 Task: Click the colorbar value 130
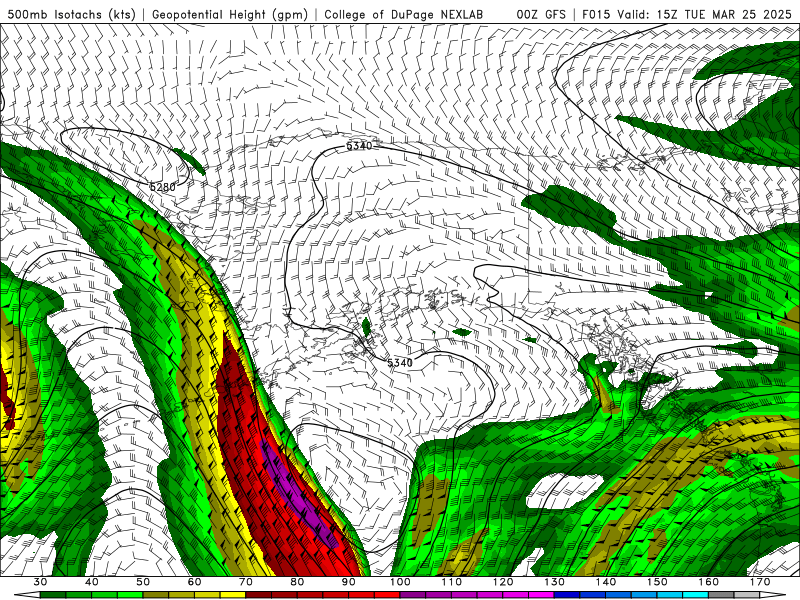click(555, 582)
